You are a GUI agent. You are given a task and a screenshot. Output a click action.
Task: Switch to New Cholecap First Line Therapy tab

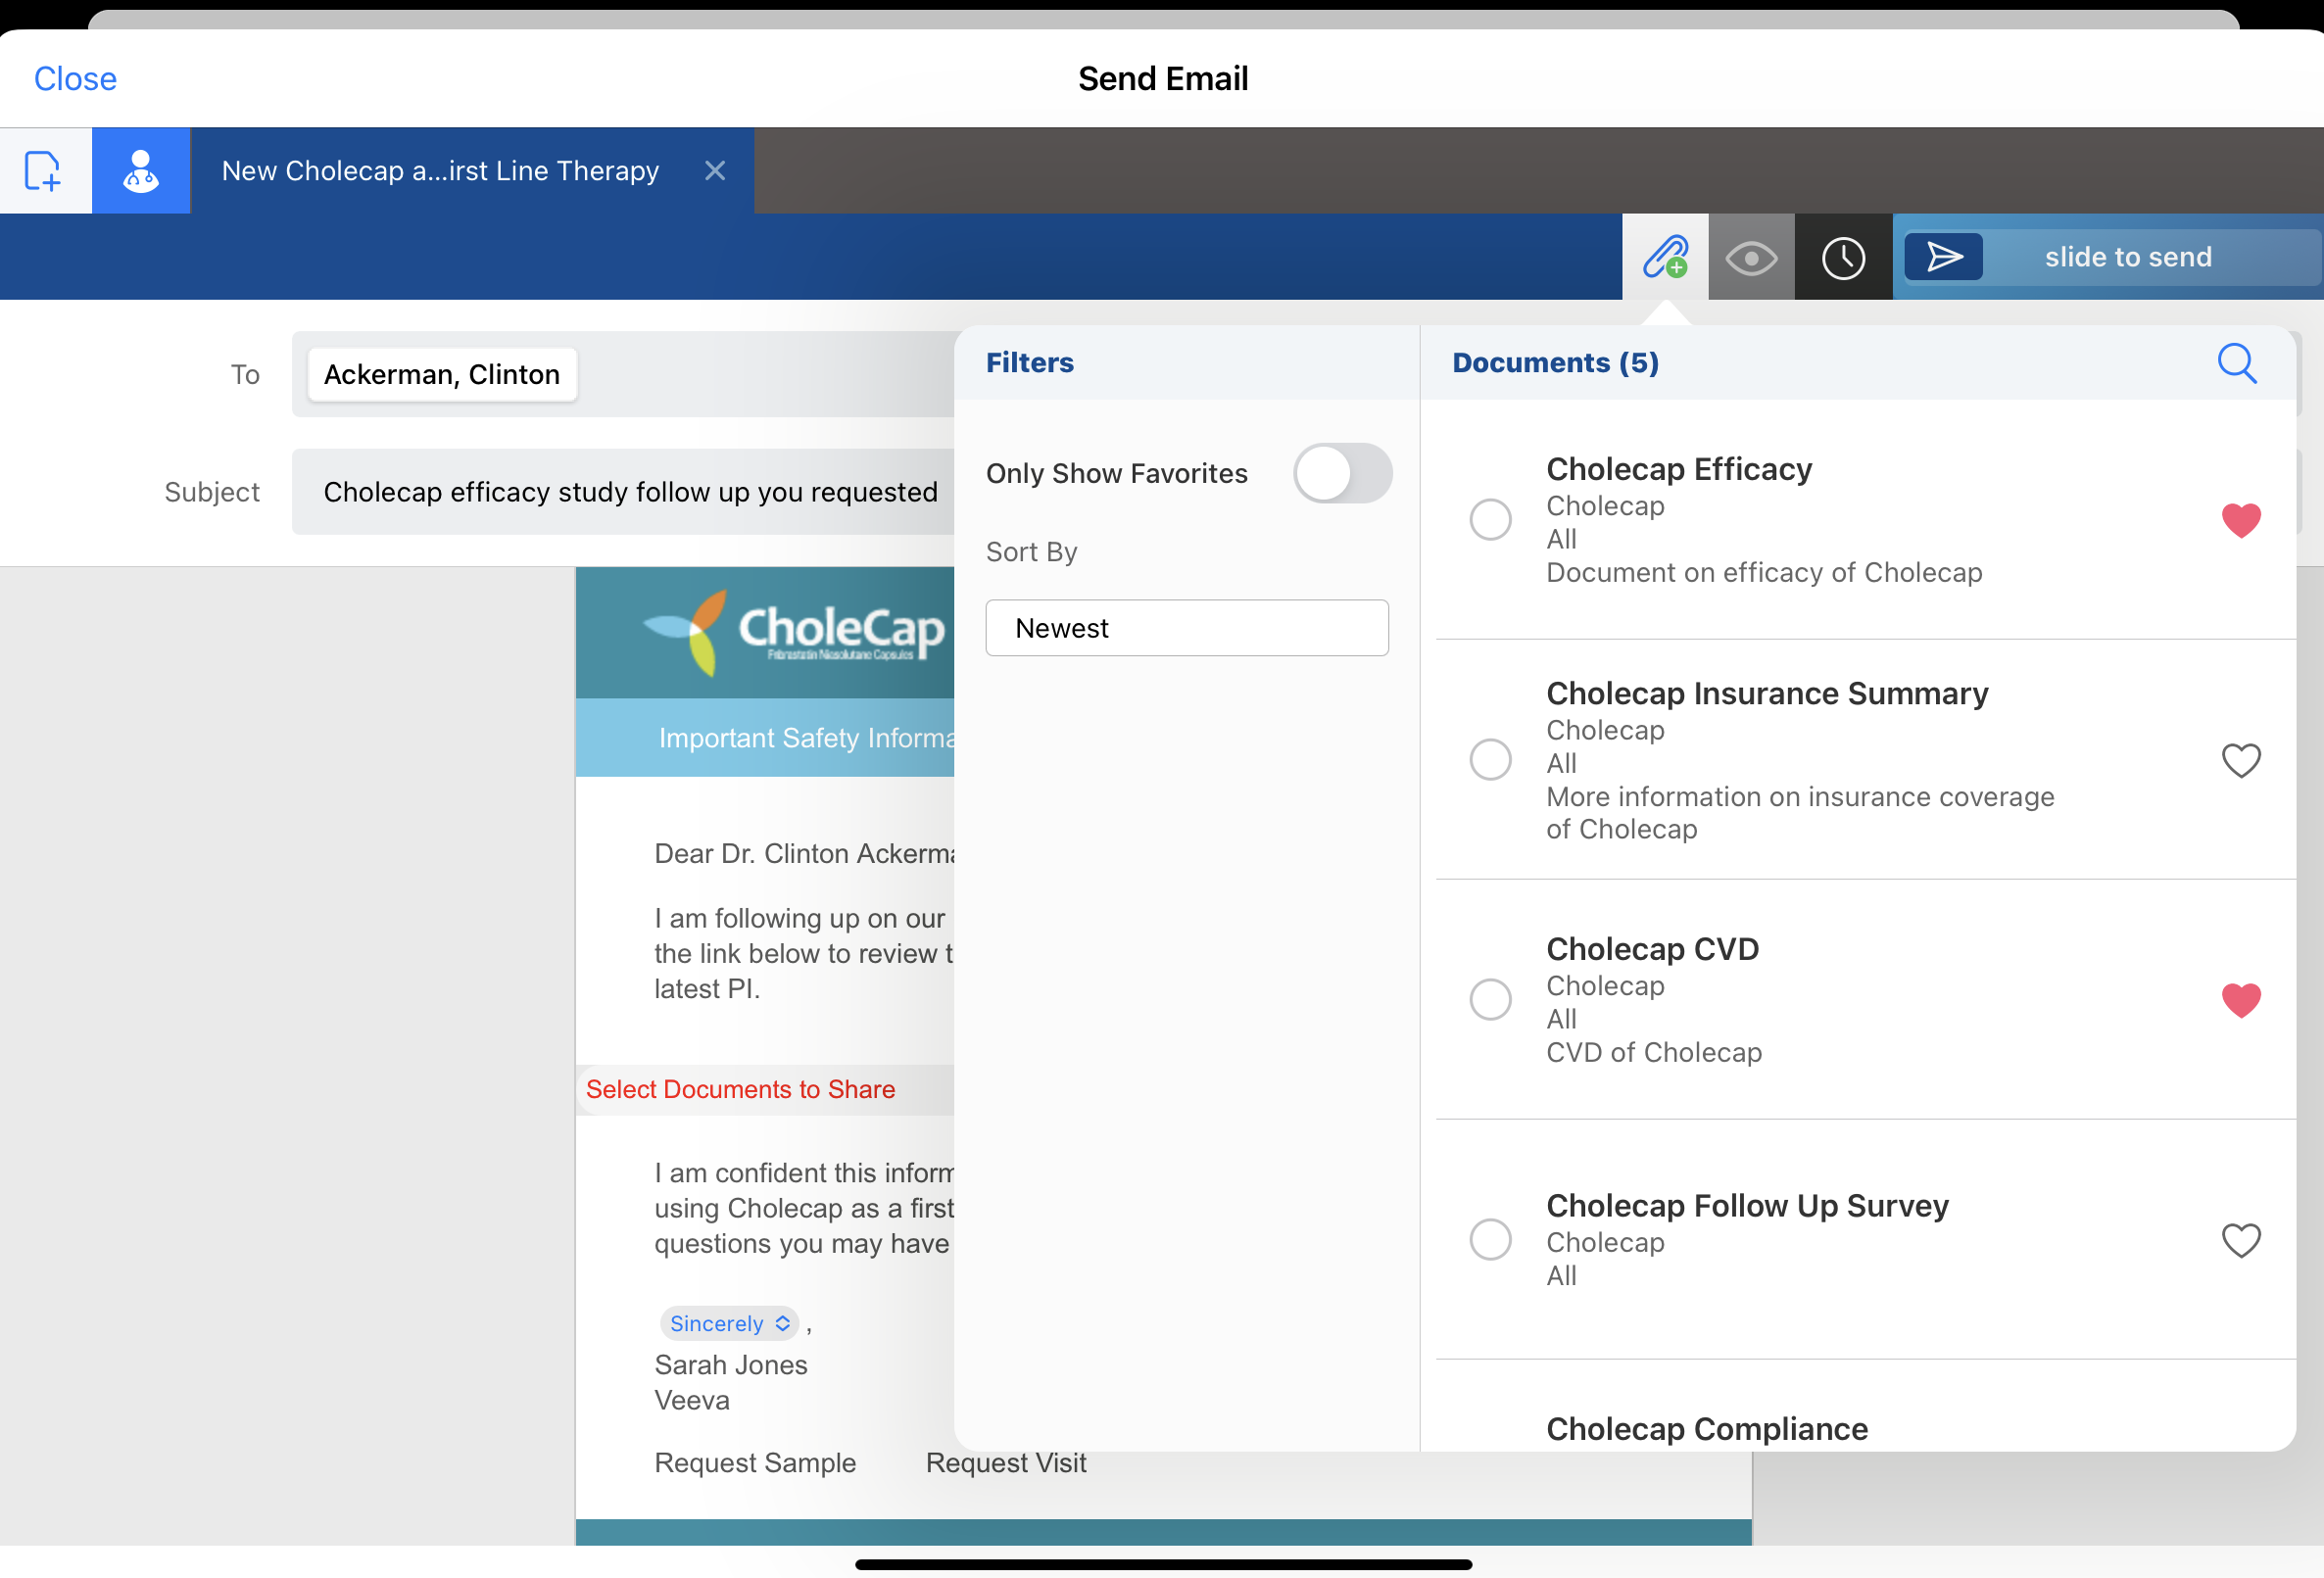click(440, 171)
